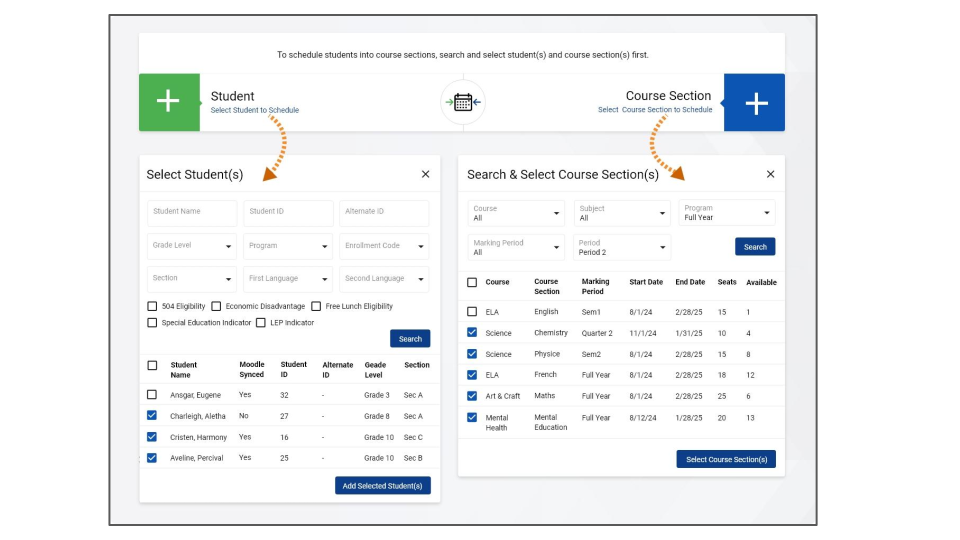Close the Search & Select Course Section(s) panel

click(x=770, y=174)
